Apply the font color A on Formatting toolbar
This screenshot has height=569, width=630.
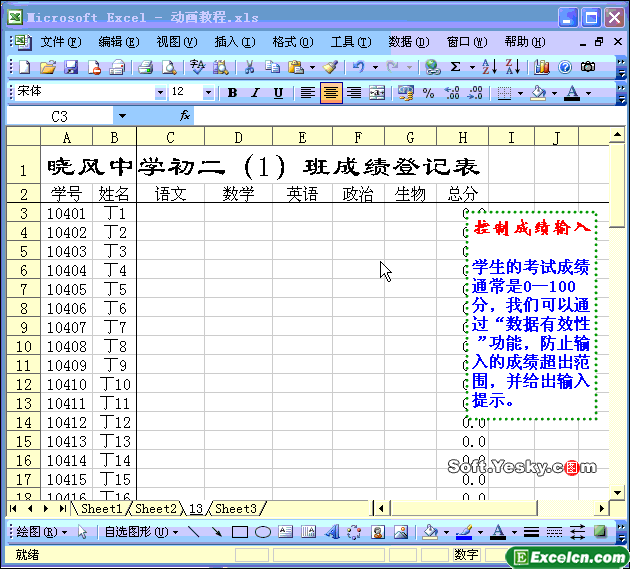coord(572,93)
